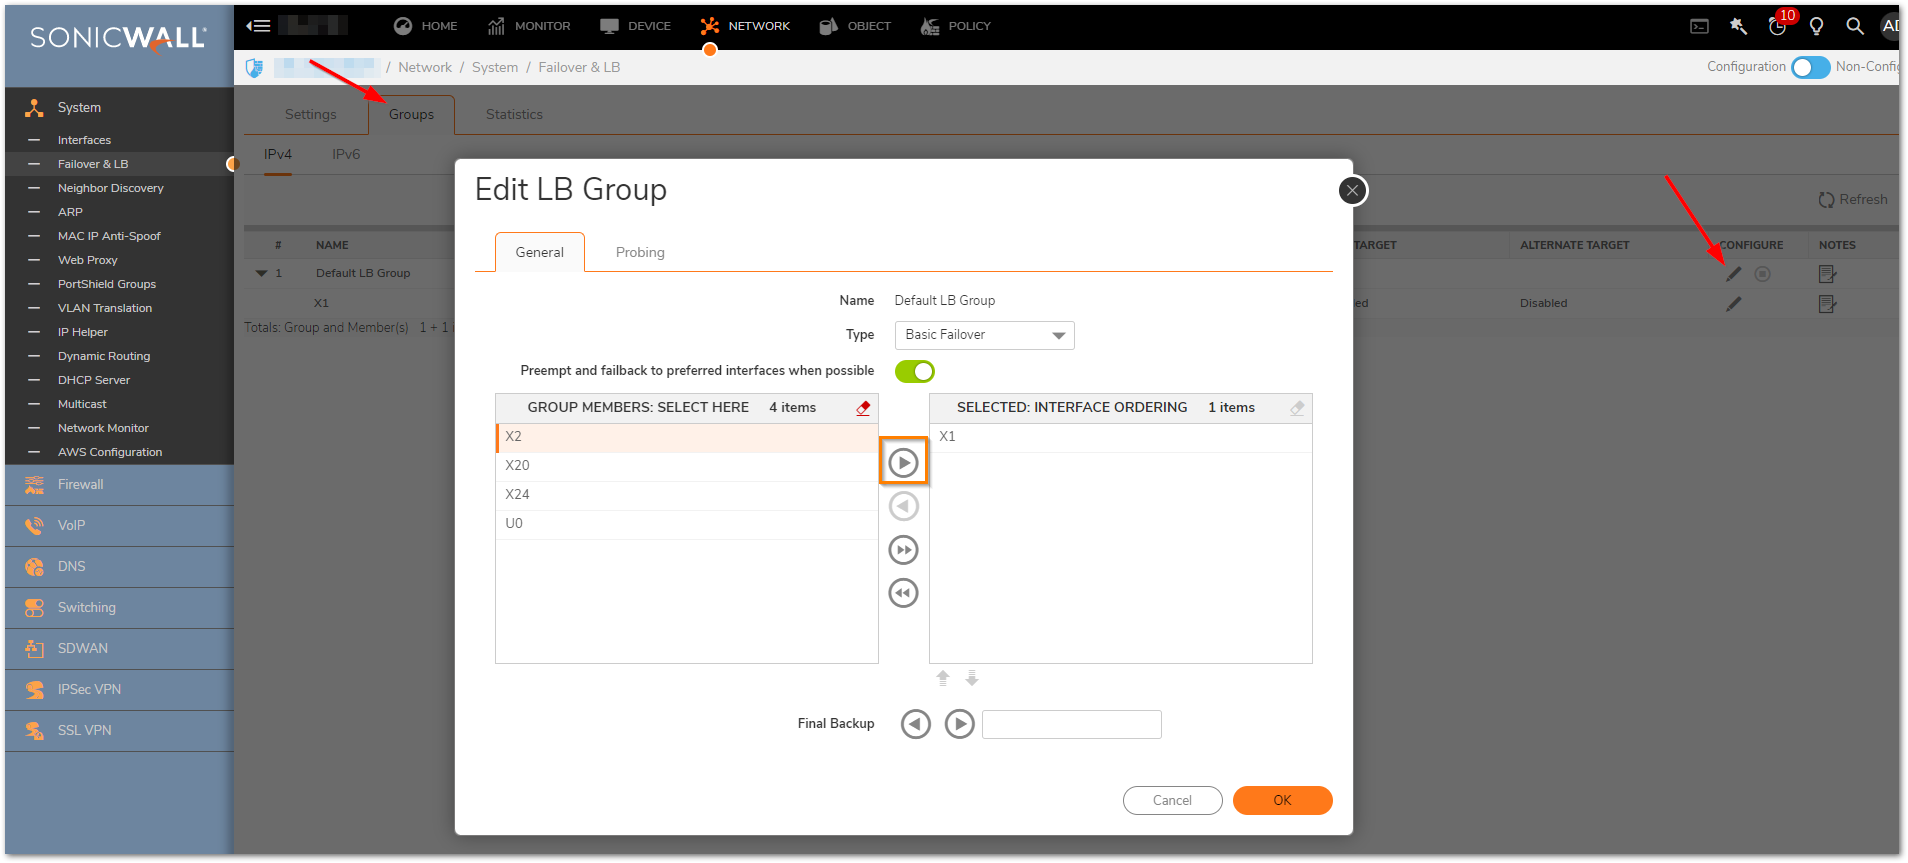Toggle Configuration / Non-Config mode switch
The image size is (1908, 863).
1810,67
